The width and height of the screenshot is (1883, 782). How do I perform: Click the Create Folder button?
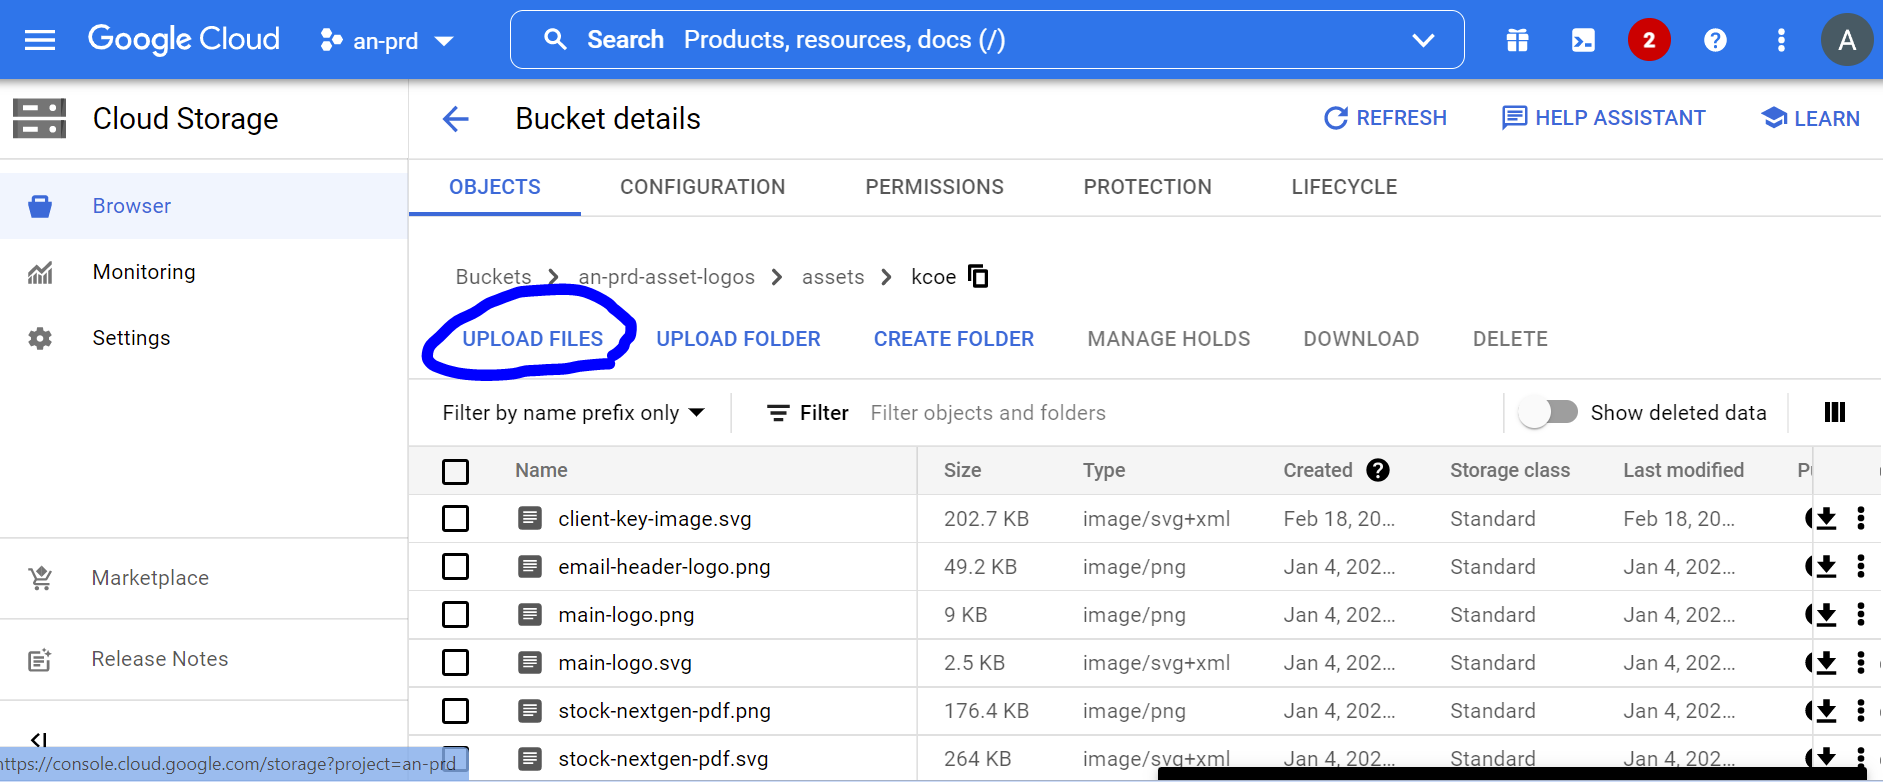point(954,339)
